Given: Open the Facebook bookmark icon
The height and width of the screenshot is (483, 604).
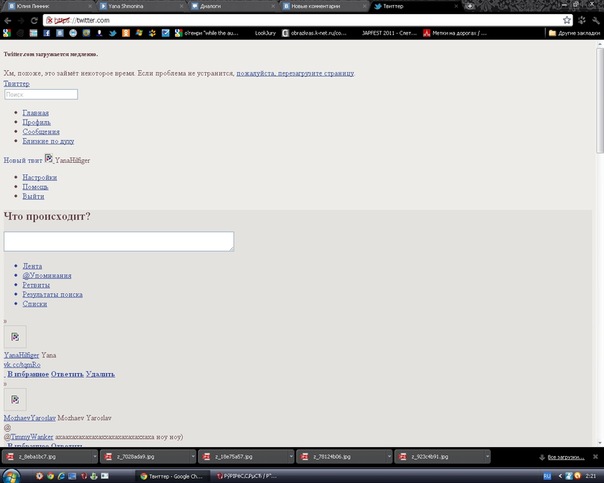Looking at the screenshot, I should pos(47,33).
